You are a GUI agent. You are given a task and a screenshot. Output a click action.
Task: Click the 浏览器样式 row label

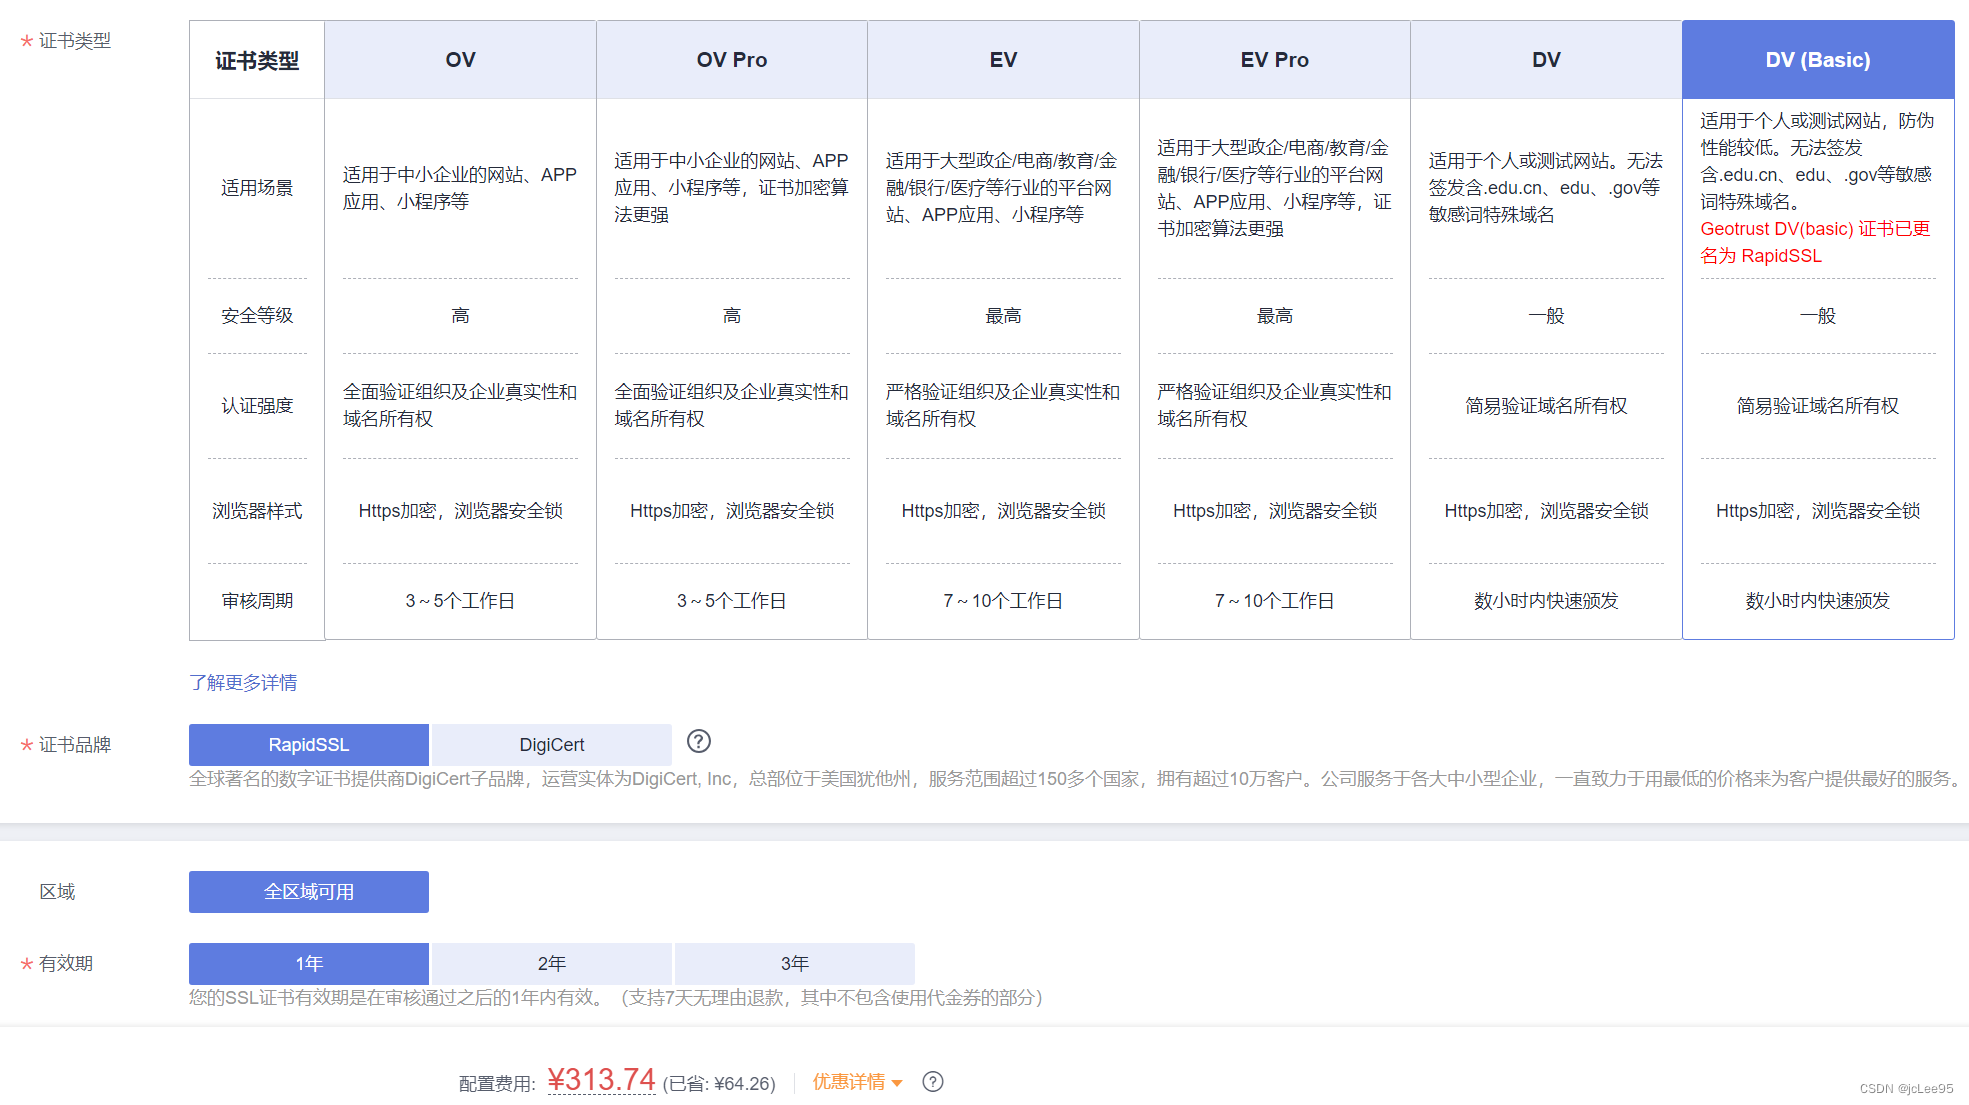click(x=257, y=511)
